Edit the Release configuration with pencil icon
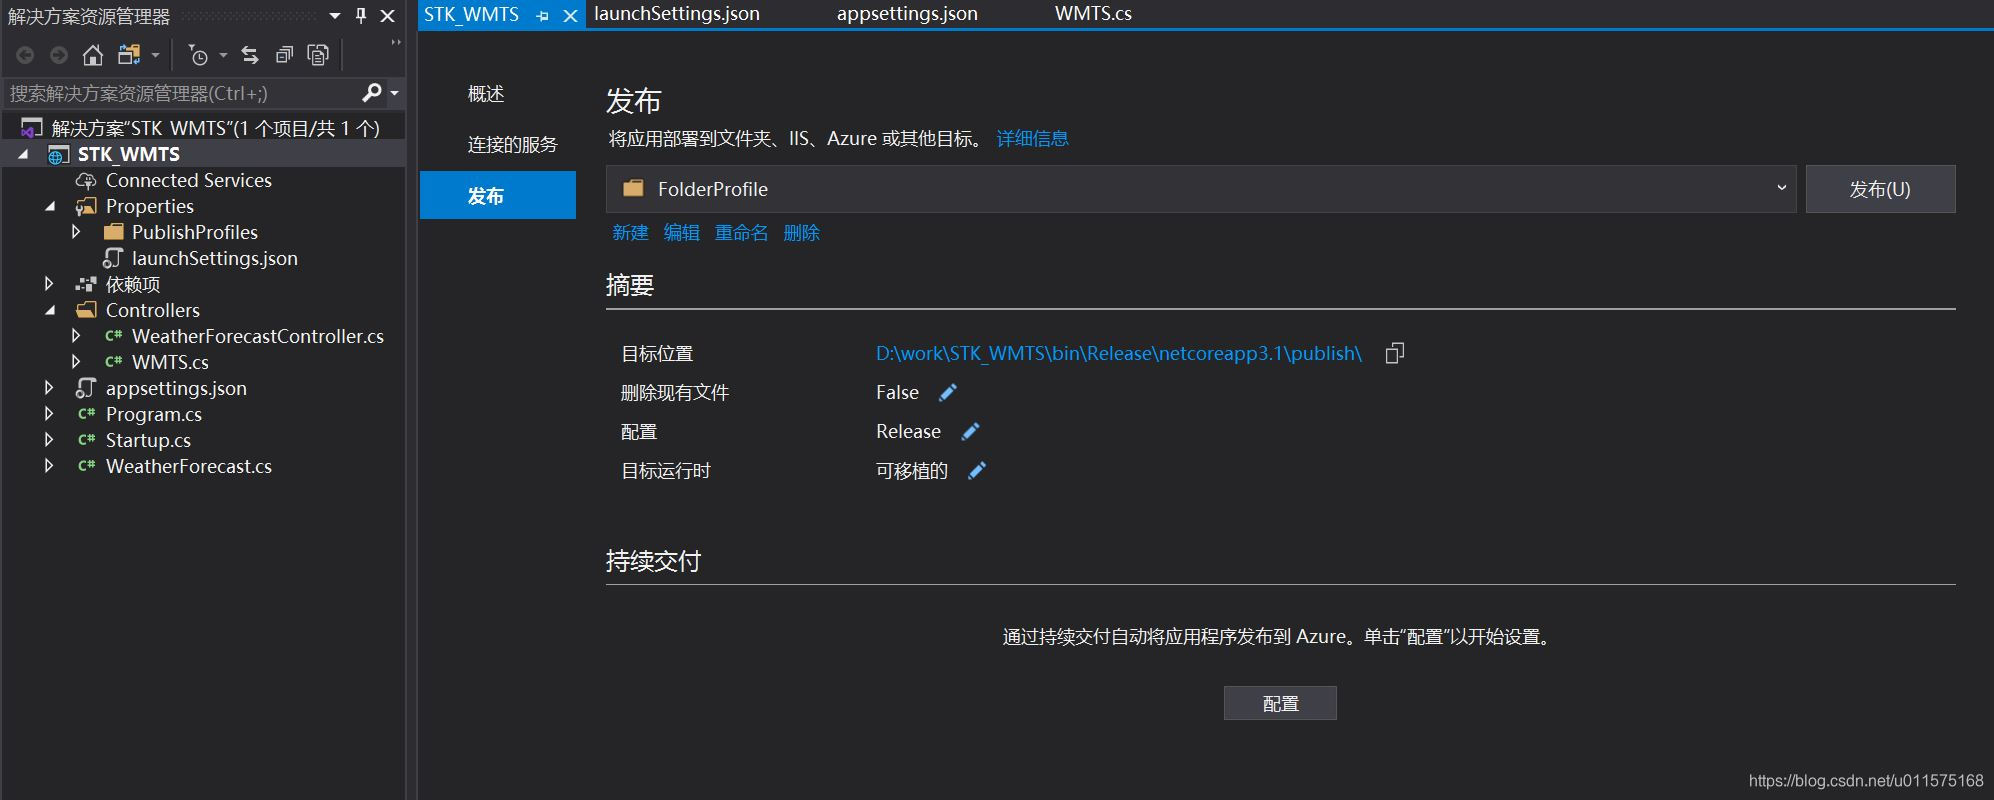This screenshot has height=800, width=1994. click(x=970, y=432)
